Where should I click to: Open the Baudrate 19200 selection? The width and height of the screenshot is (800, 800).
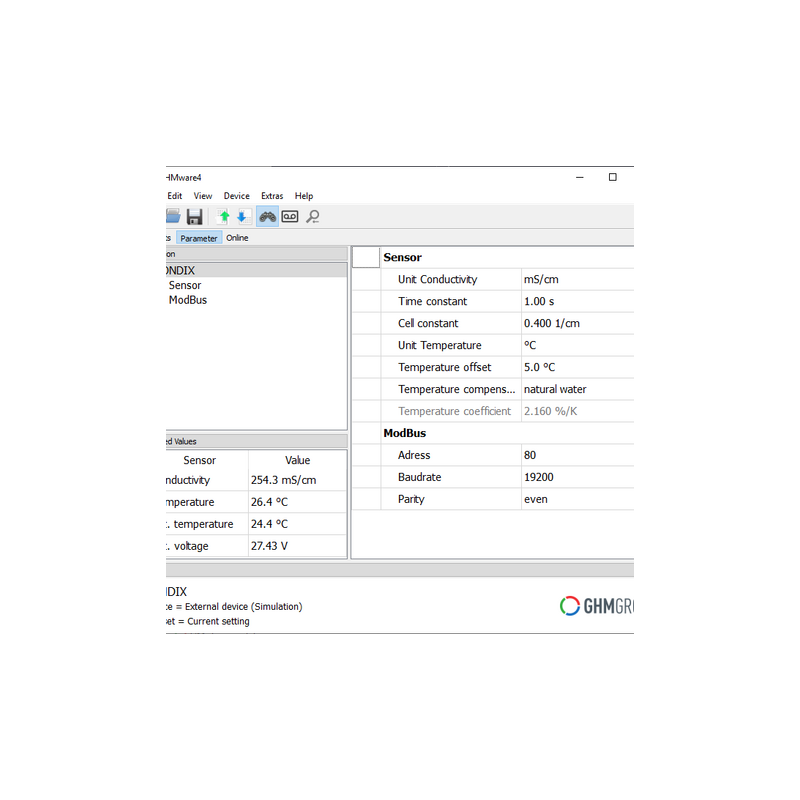point(544,477)
